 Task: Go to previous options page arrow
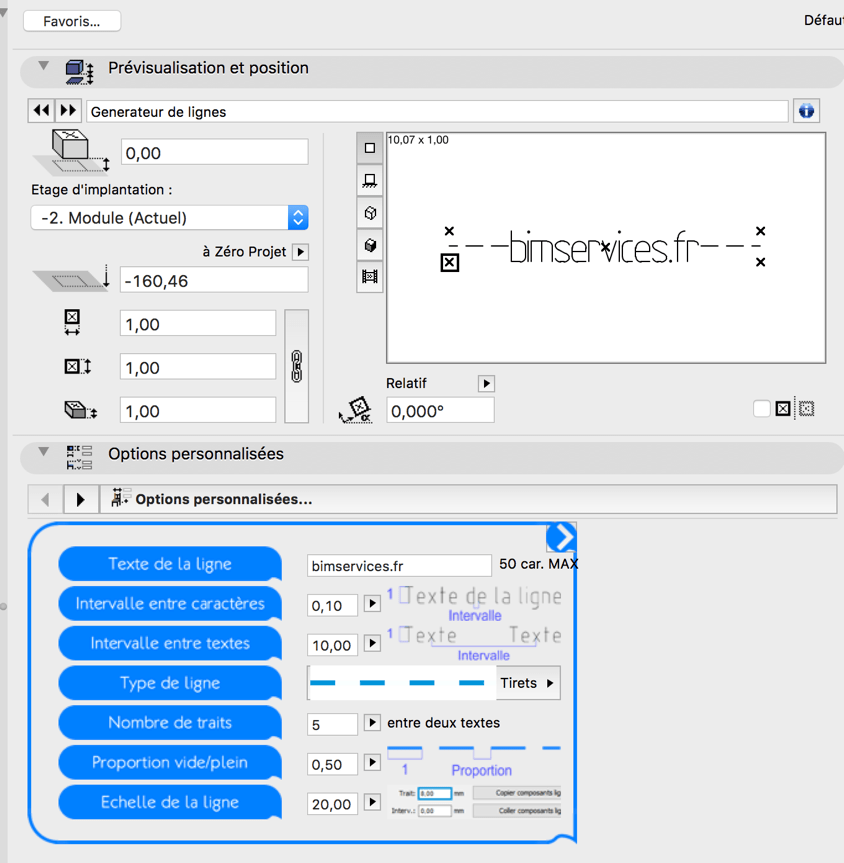46,499
